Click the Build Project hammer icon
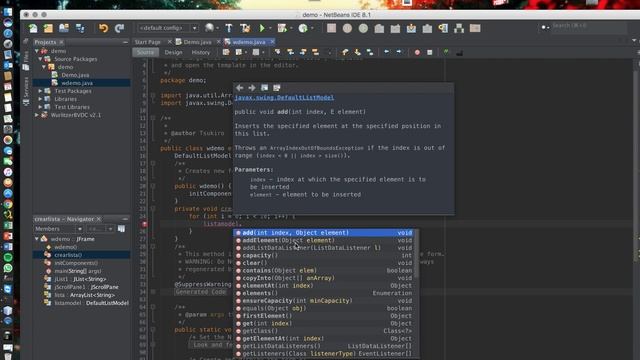 click(229, 28)
